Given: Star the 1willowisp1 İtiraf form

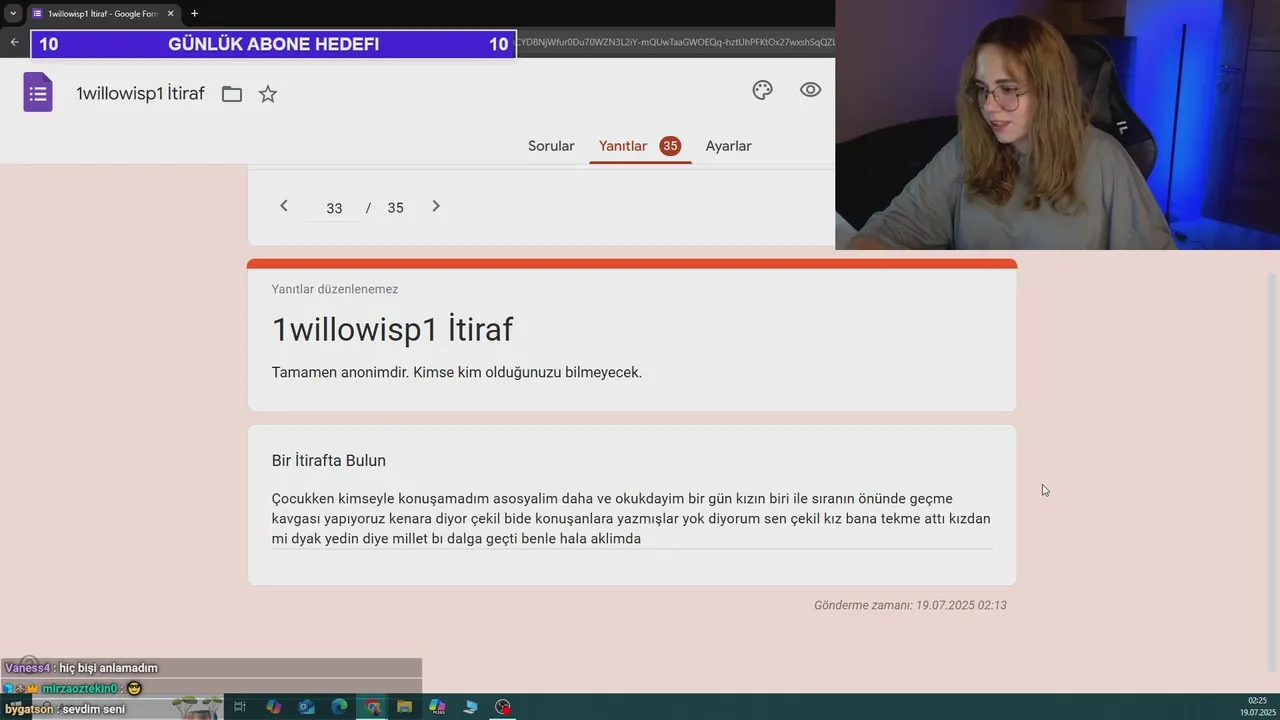Looking at the screenshot, I should tap(268, 94).
